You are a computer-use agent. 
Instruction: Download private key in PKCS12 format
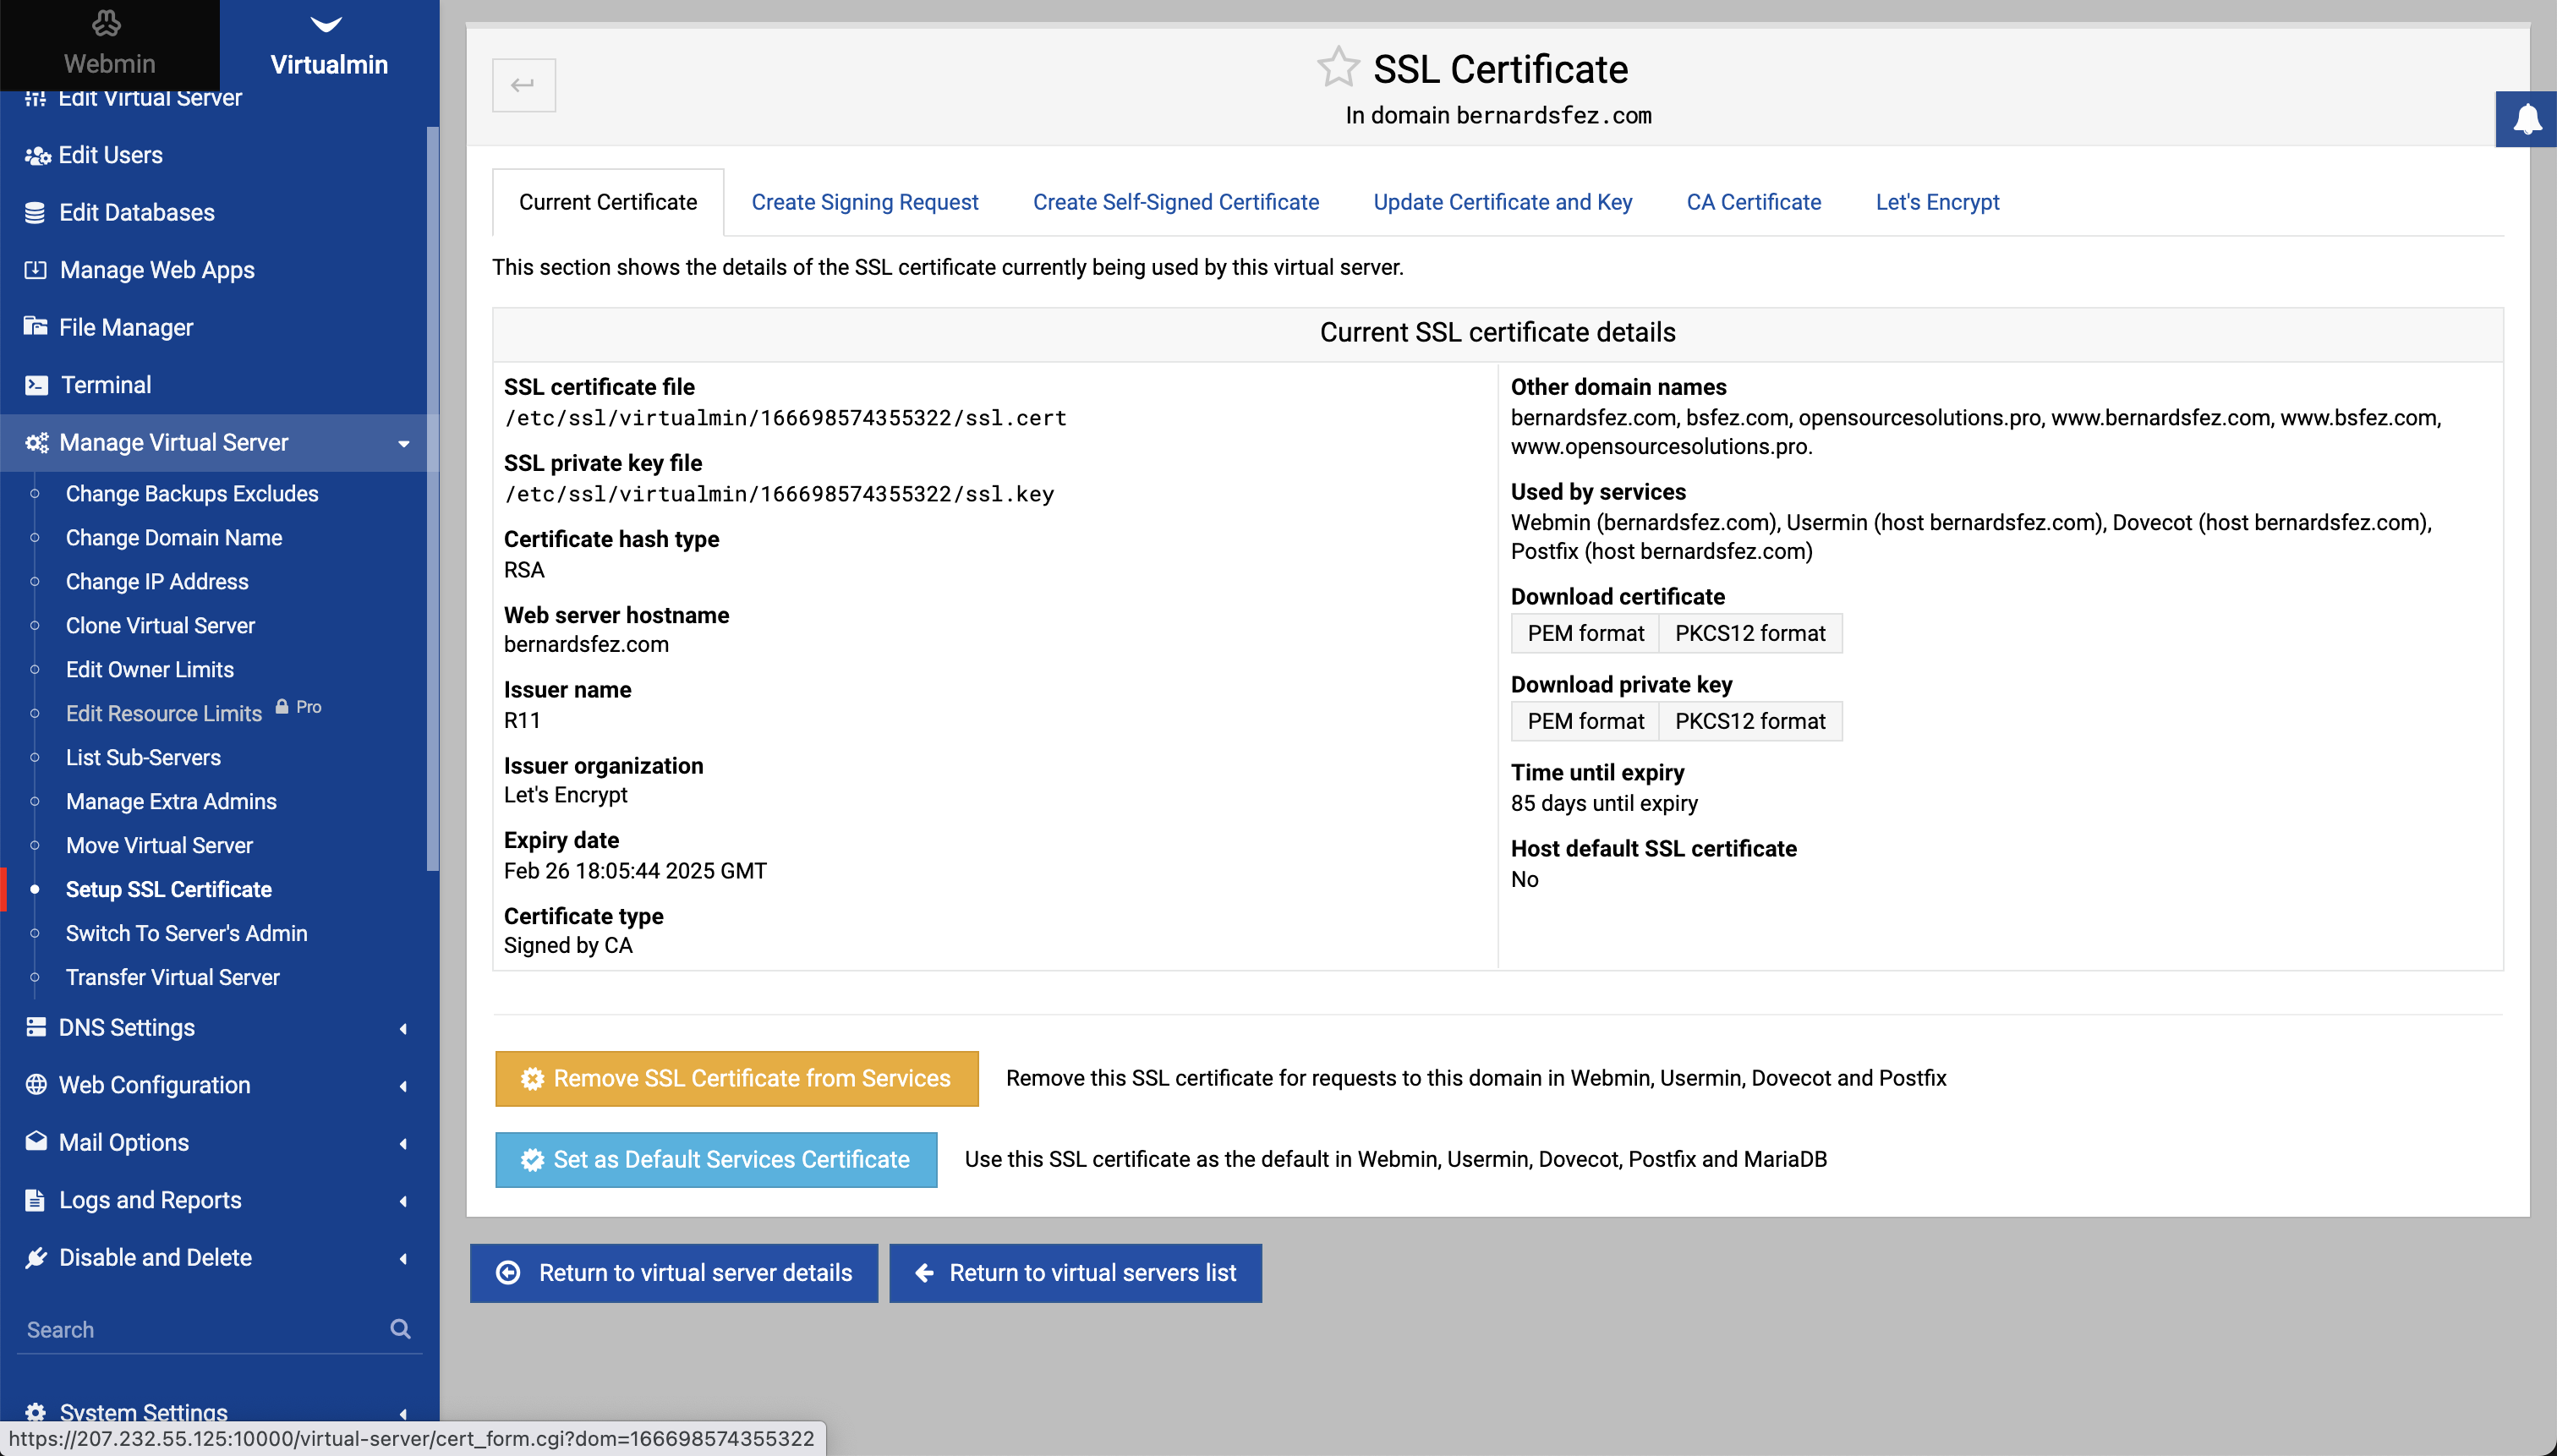(1751, 720)
